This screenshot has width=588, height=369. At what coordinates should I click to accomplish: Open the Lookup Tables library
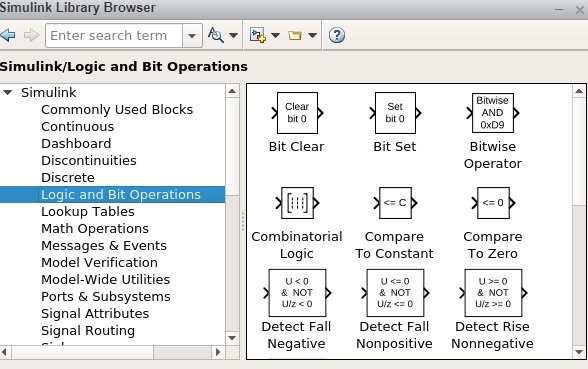coord(88,212)
